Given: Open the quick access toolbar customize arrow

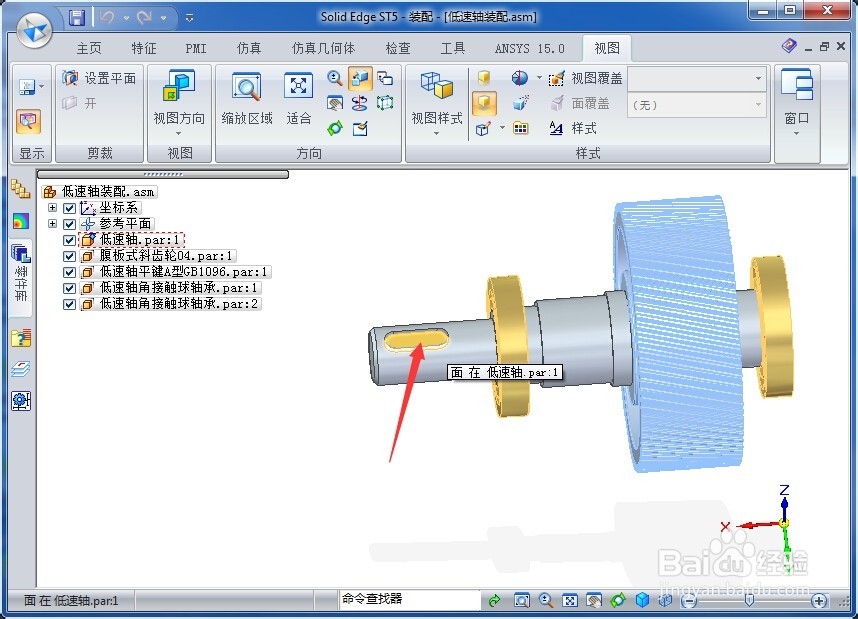Looking at the screenshot, I should pyautogui.click(x=189, y=18).
